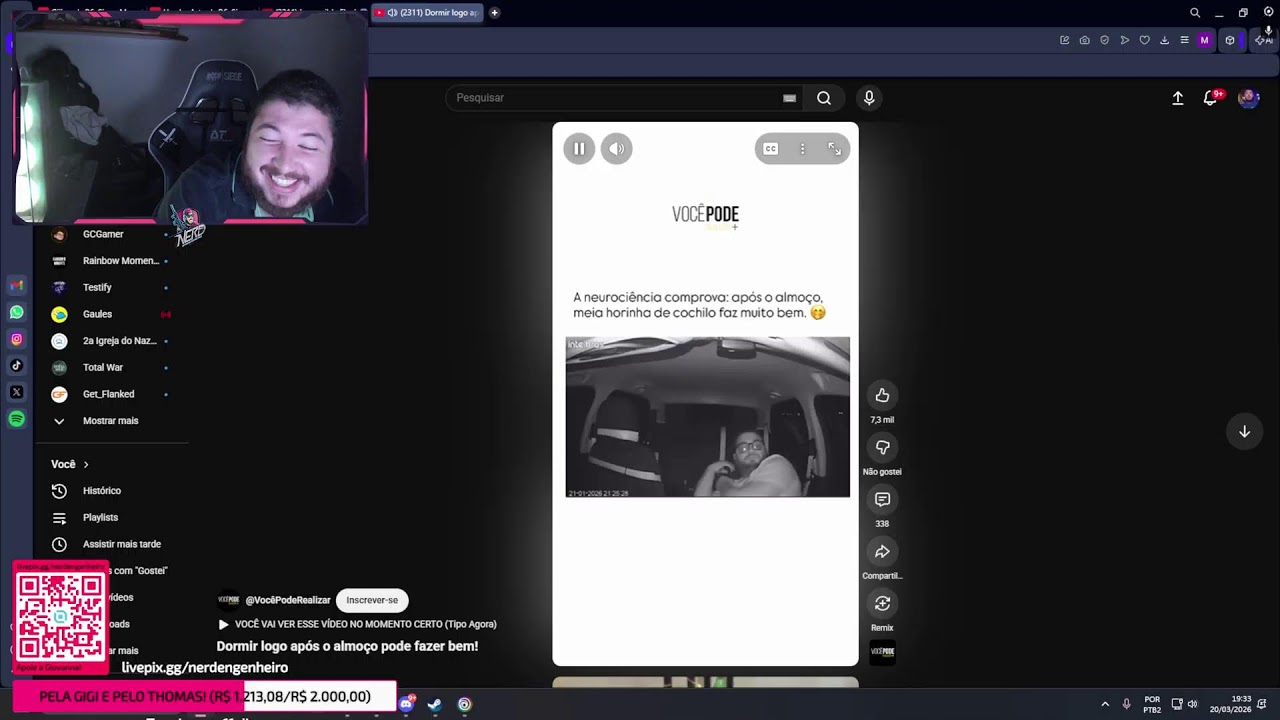This screenshot has height=720, width=1280.
Task: Open the browser downloads icon
Action: (x=1164, y=40)
